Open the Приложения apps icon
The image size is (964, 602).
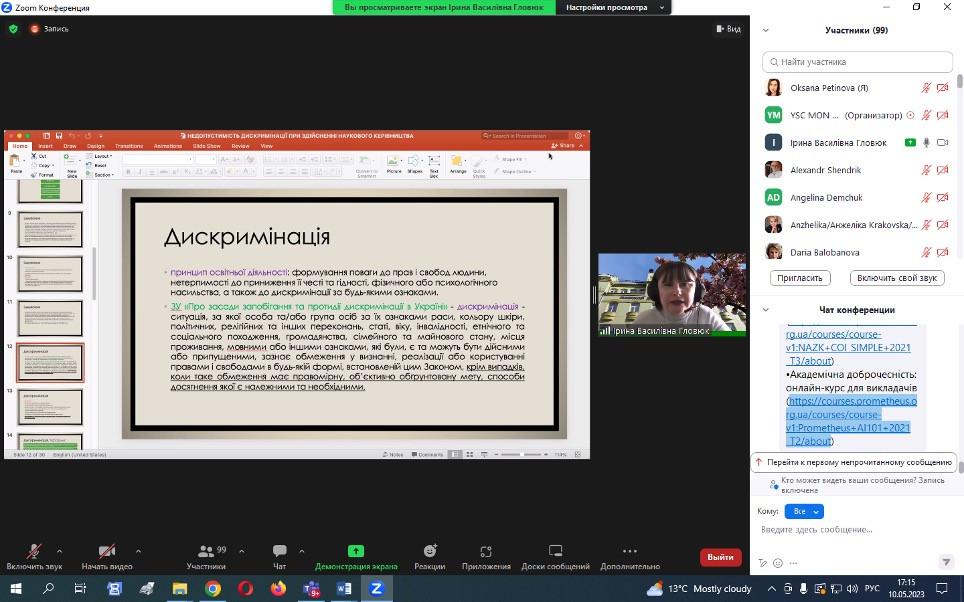click(486, 552)
